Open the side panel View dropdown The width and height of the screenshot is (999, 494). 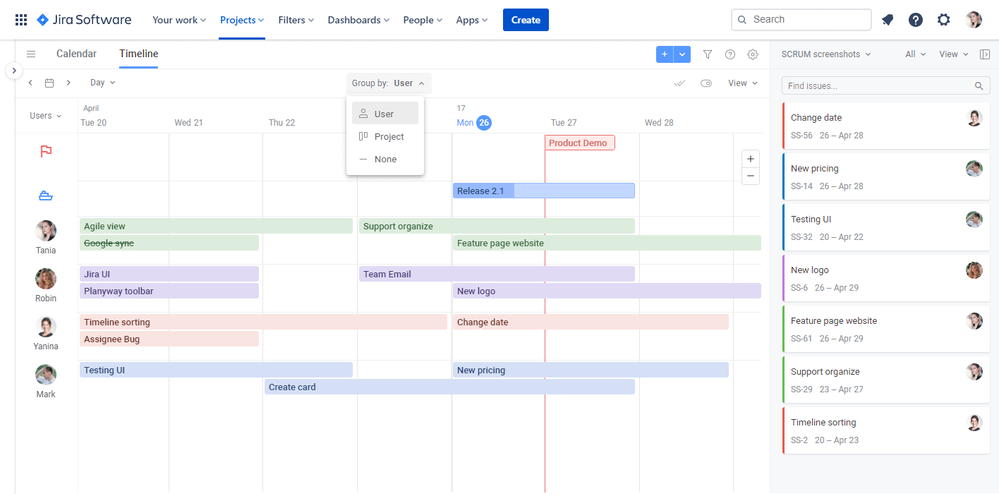coord(954,54)
